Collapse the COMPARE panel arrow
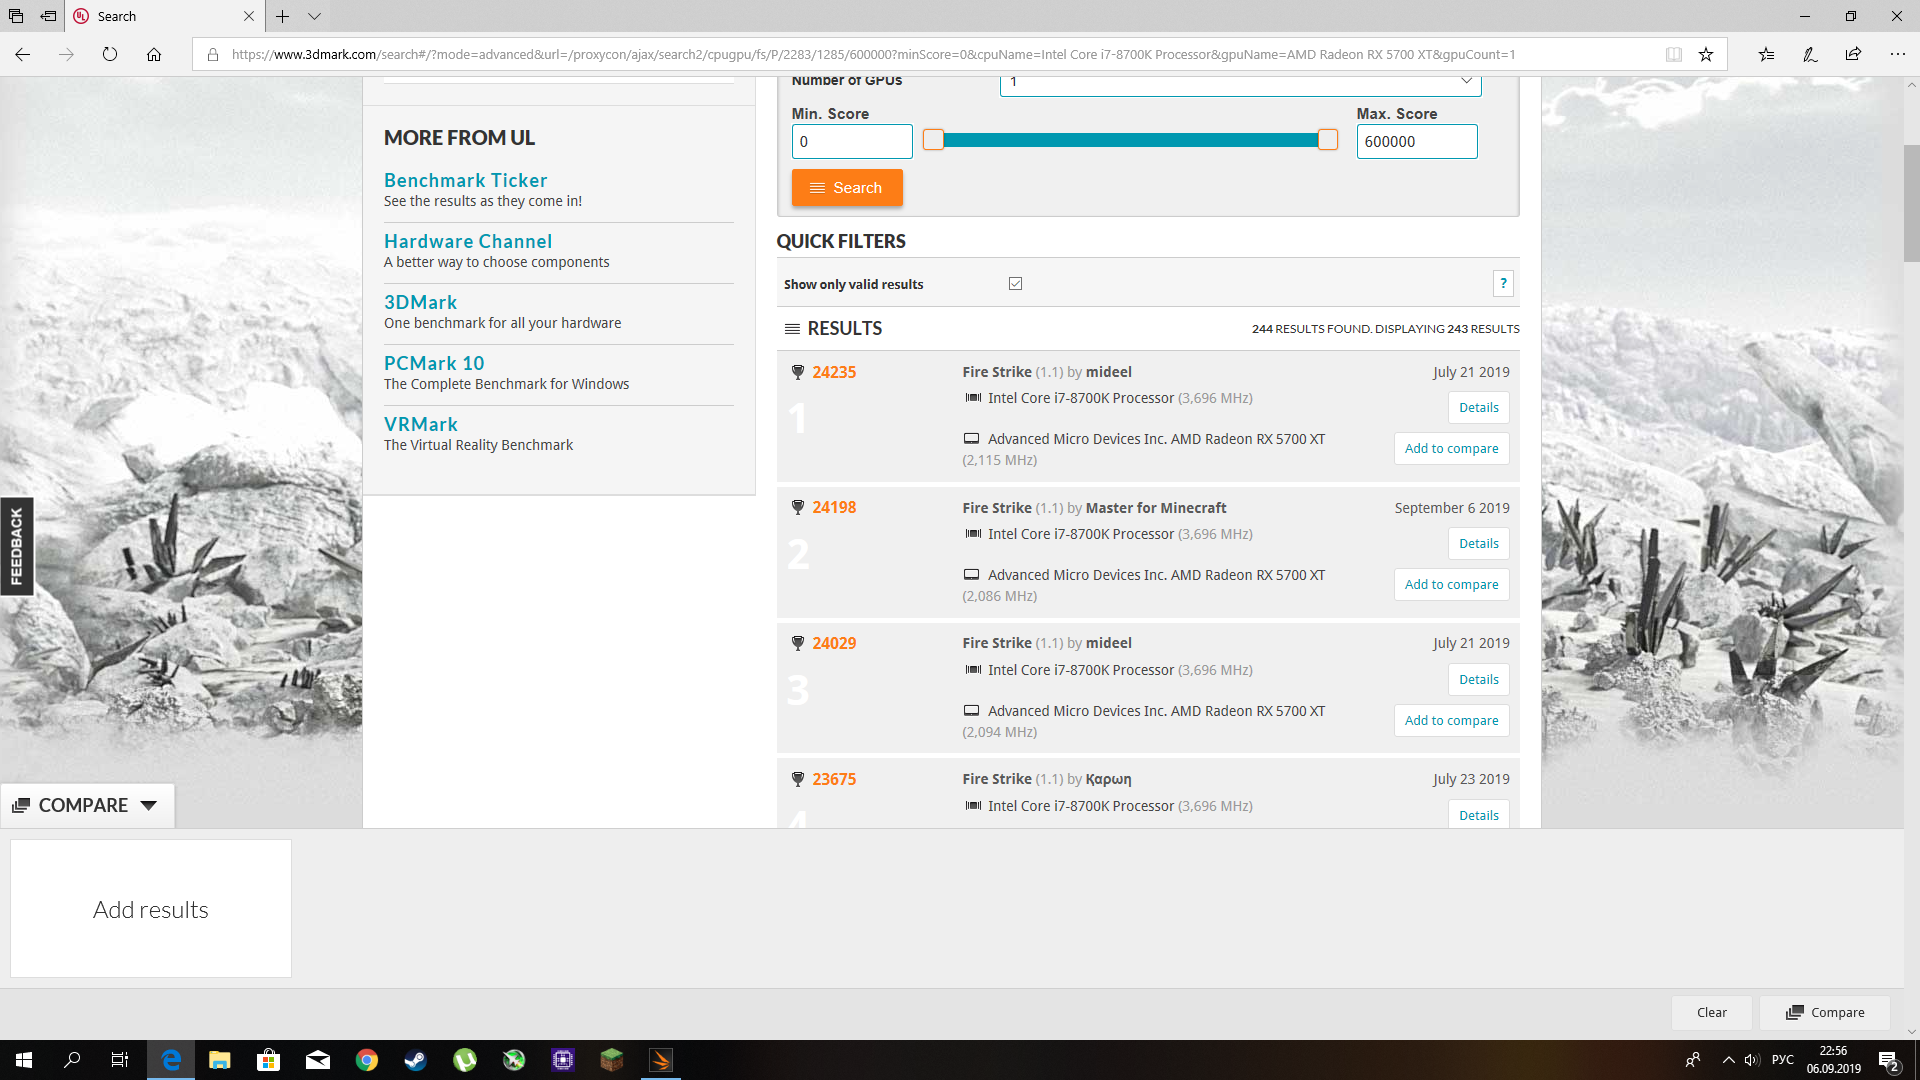 click(149, 805)
